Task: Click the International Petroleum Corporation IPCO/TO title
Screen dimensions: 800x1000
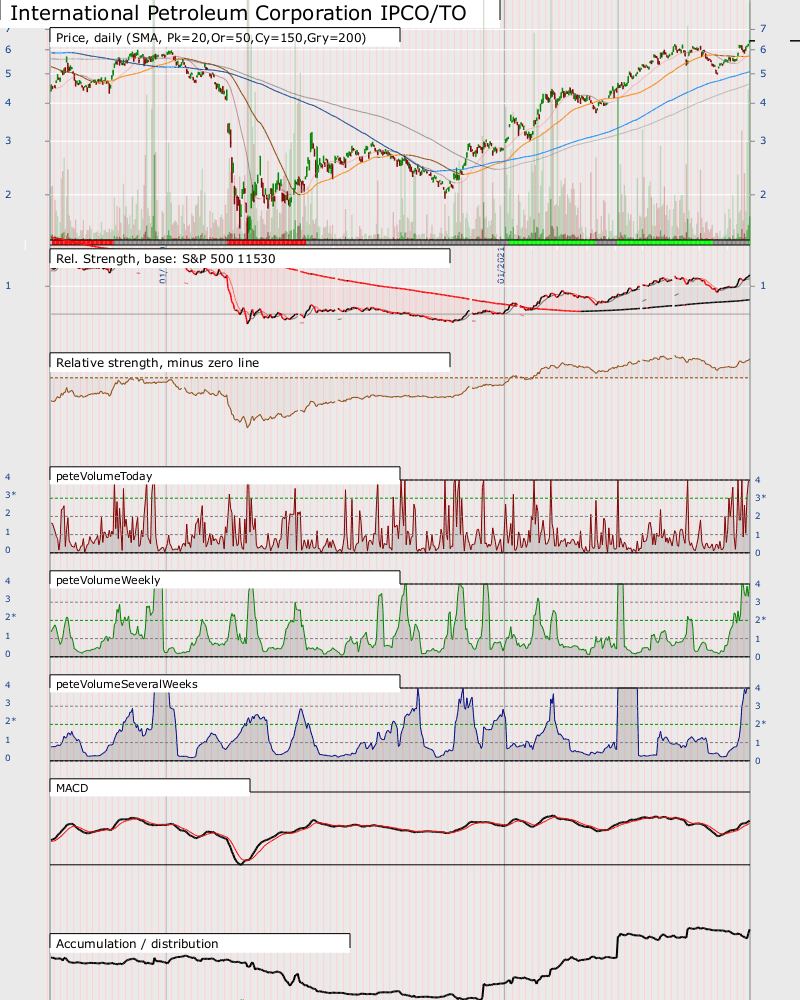Action: [x=238, y=13]
